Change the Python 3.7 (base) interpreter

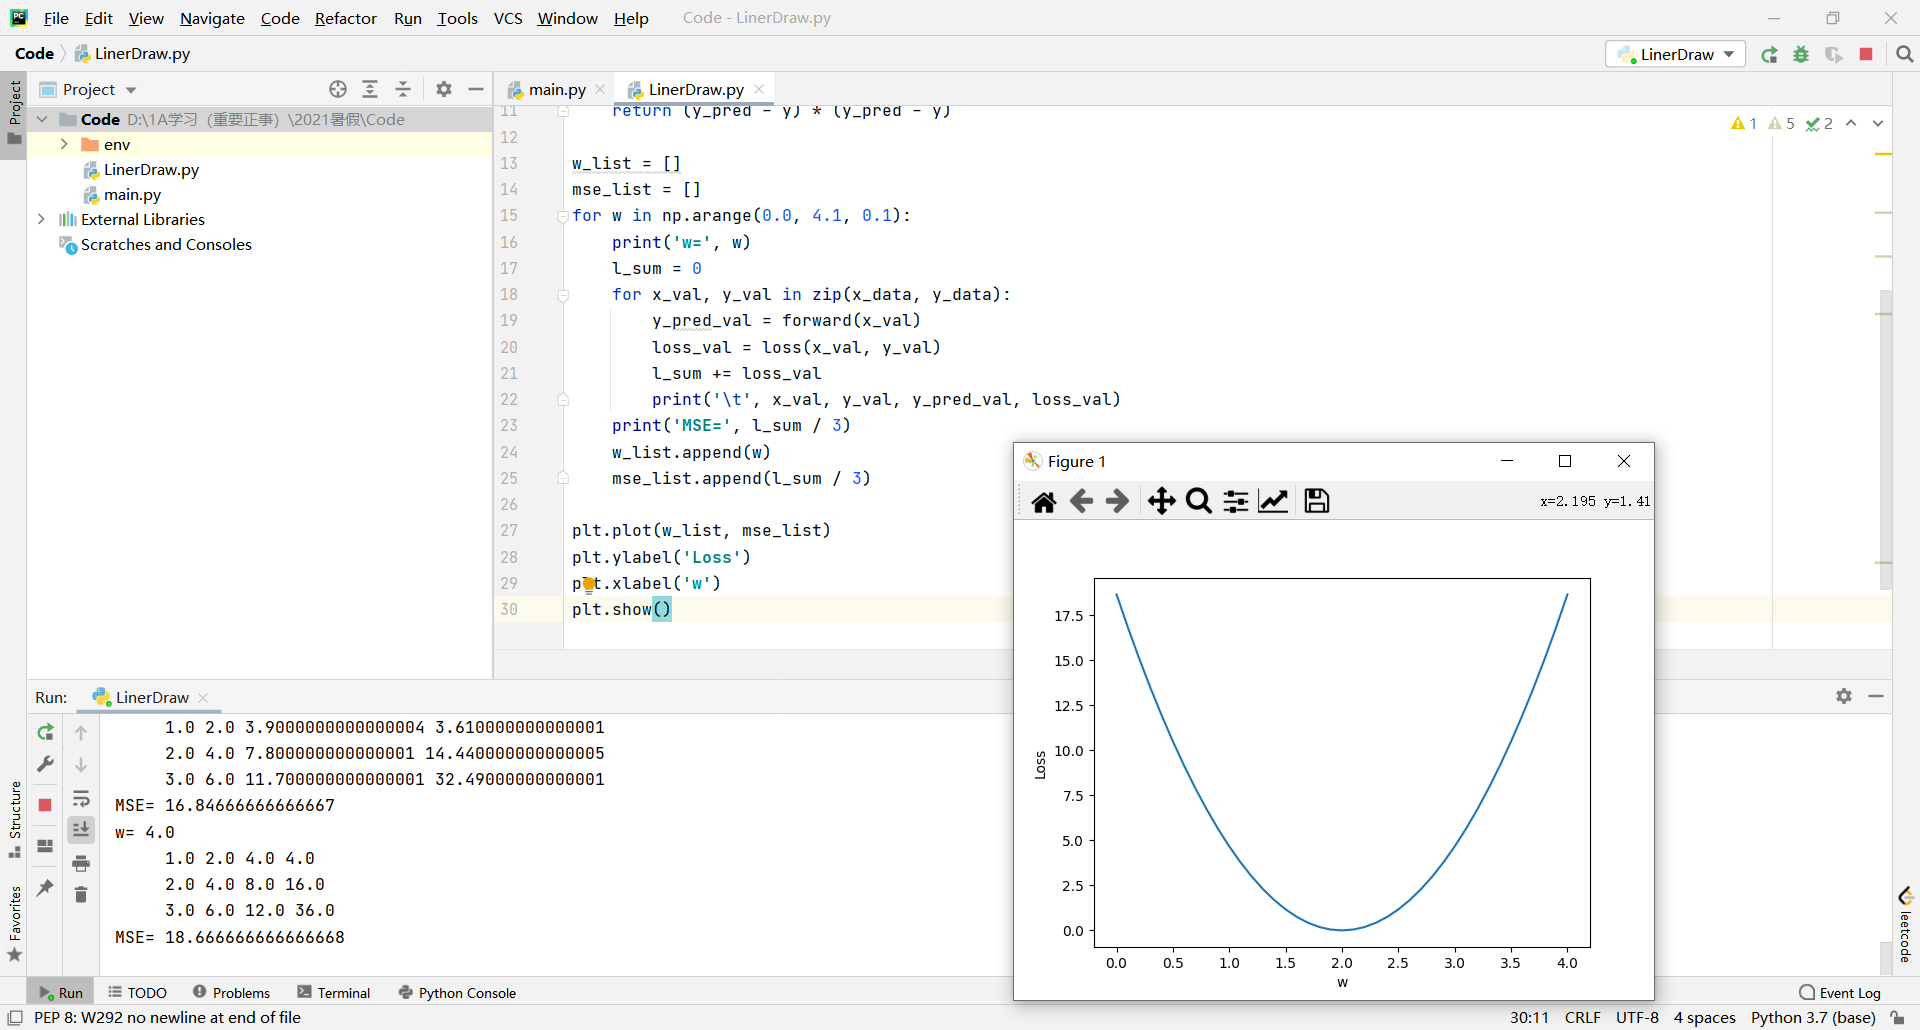point(1813,1017)
